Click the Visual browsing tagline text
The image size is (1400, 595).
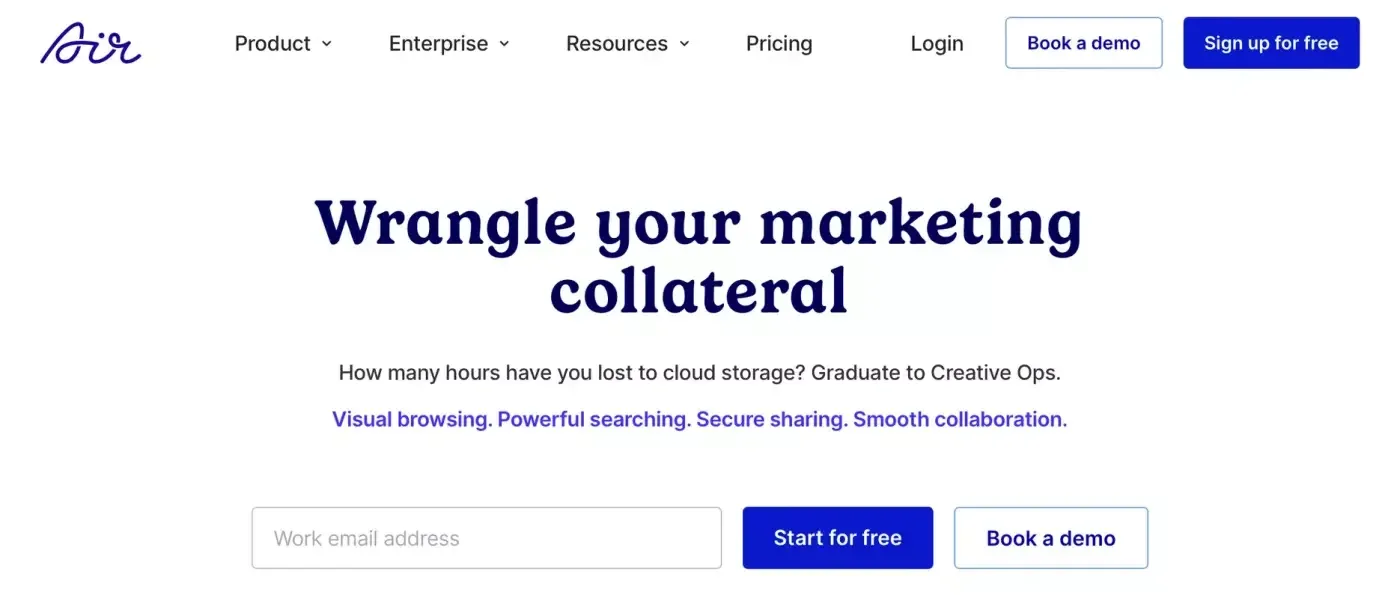point(412,419)
